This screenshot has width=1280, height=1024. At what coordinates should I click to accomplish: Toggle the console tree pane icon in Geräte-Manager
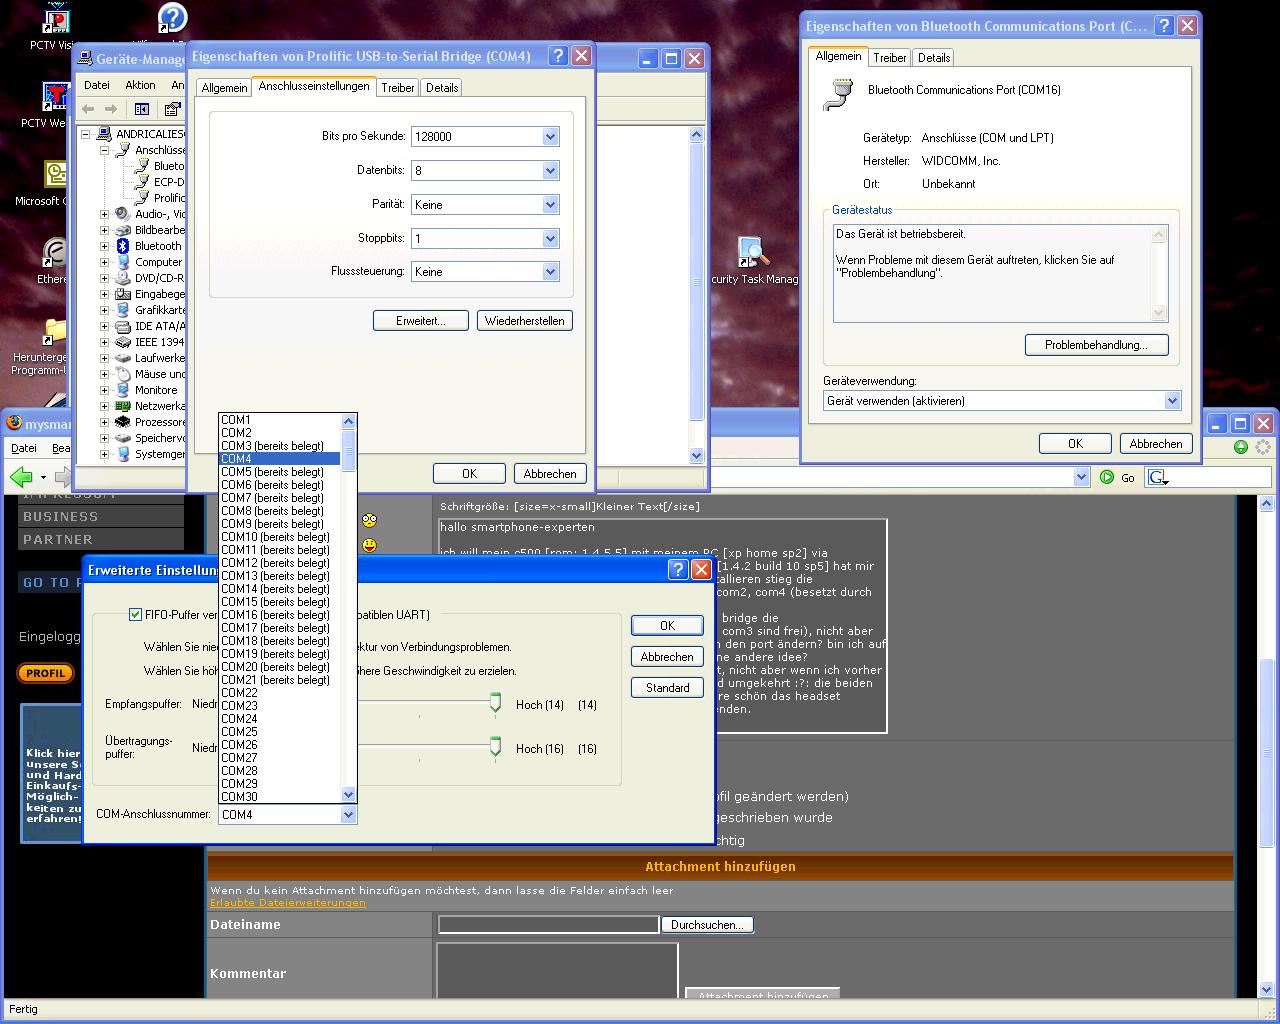click(x=142, y=109)
